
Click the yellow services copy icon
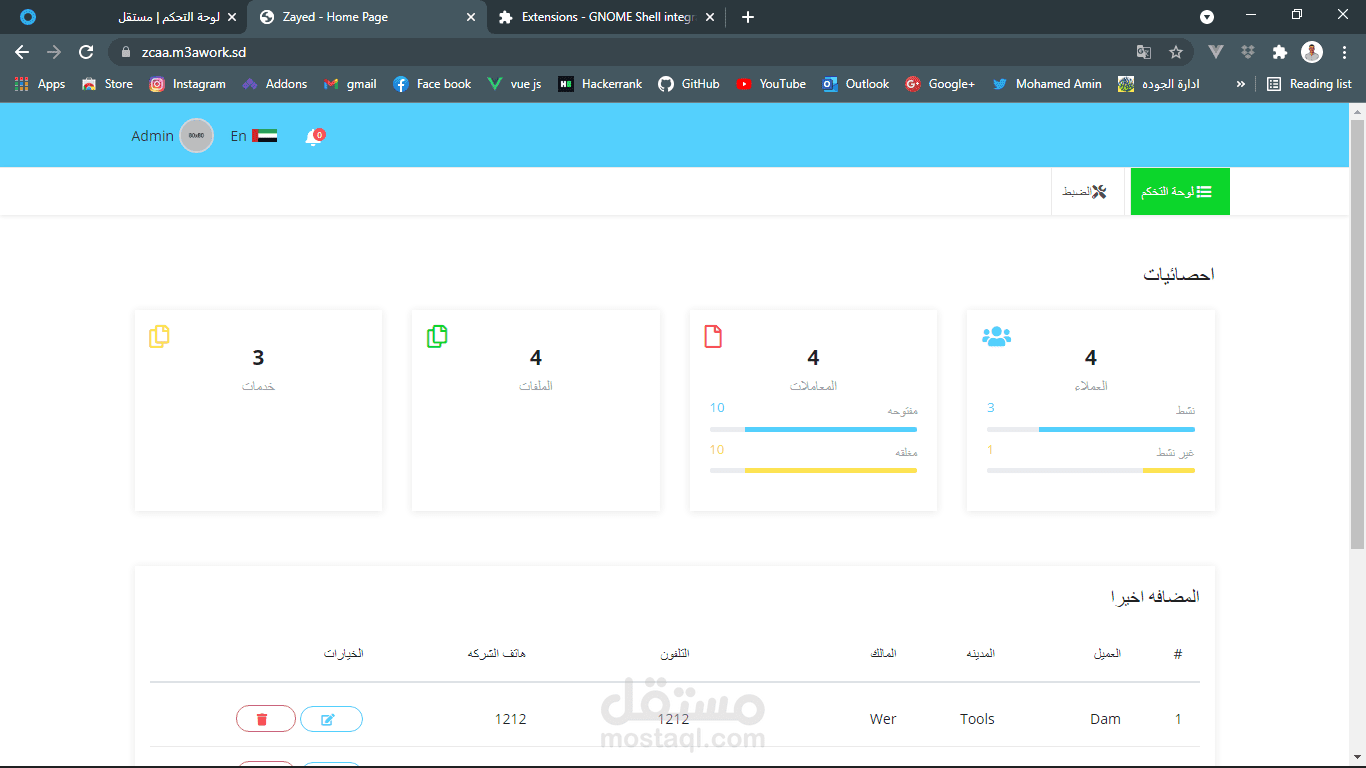coord(159,337)
